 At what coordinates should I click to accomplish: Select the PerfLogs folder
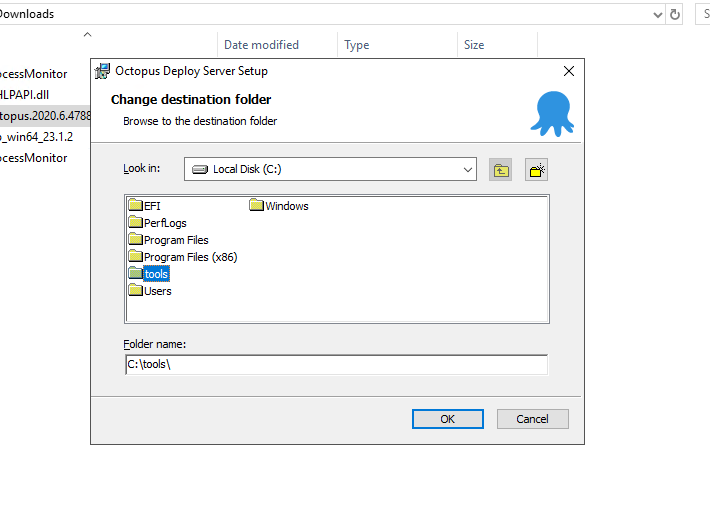point(164,223)
